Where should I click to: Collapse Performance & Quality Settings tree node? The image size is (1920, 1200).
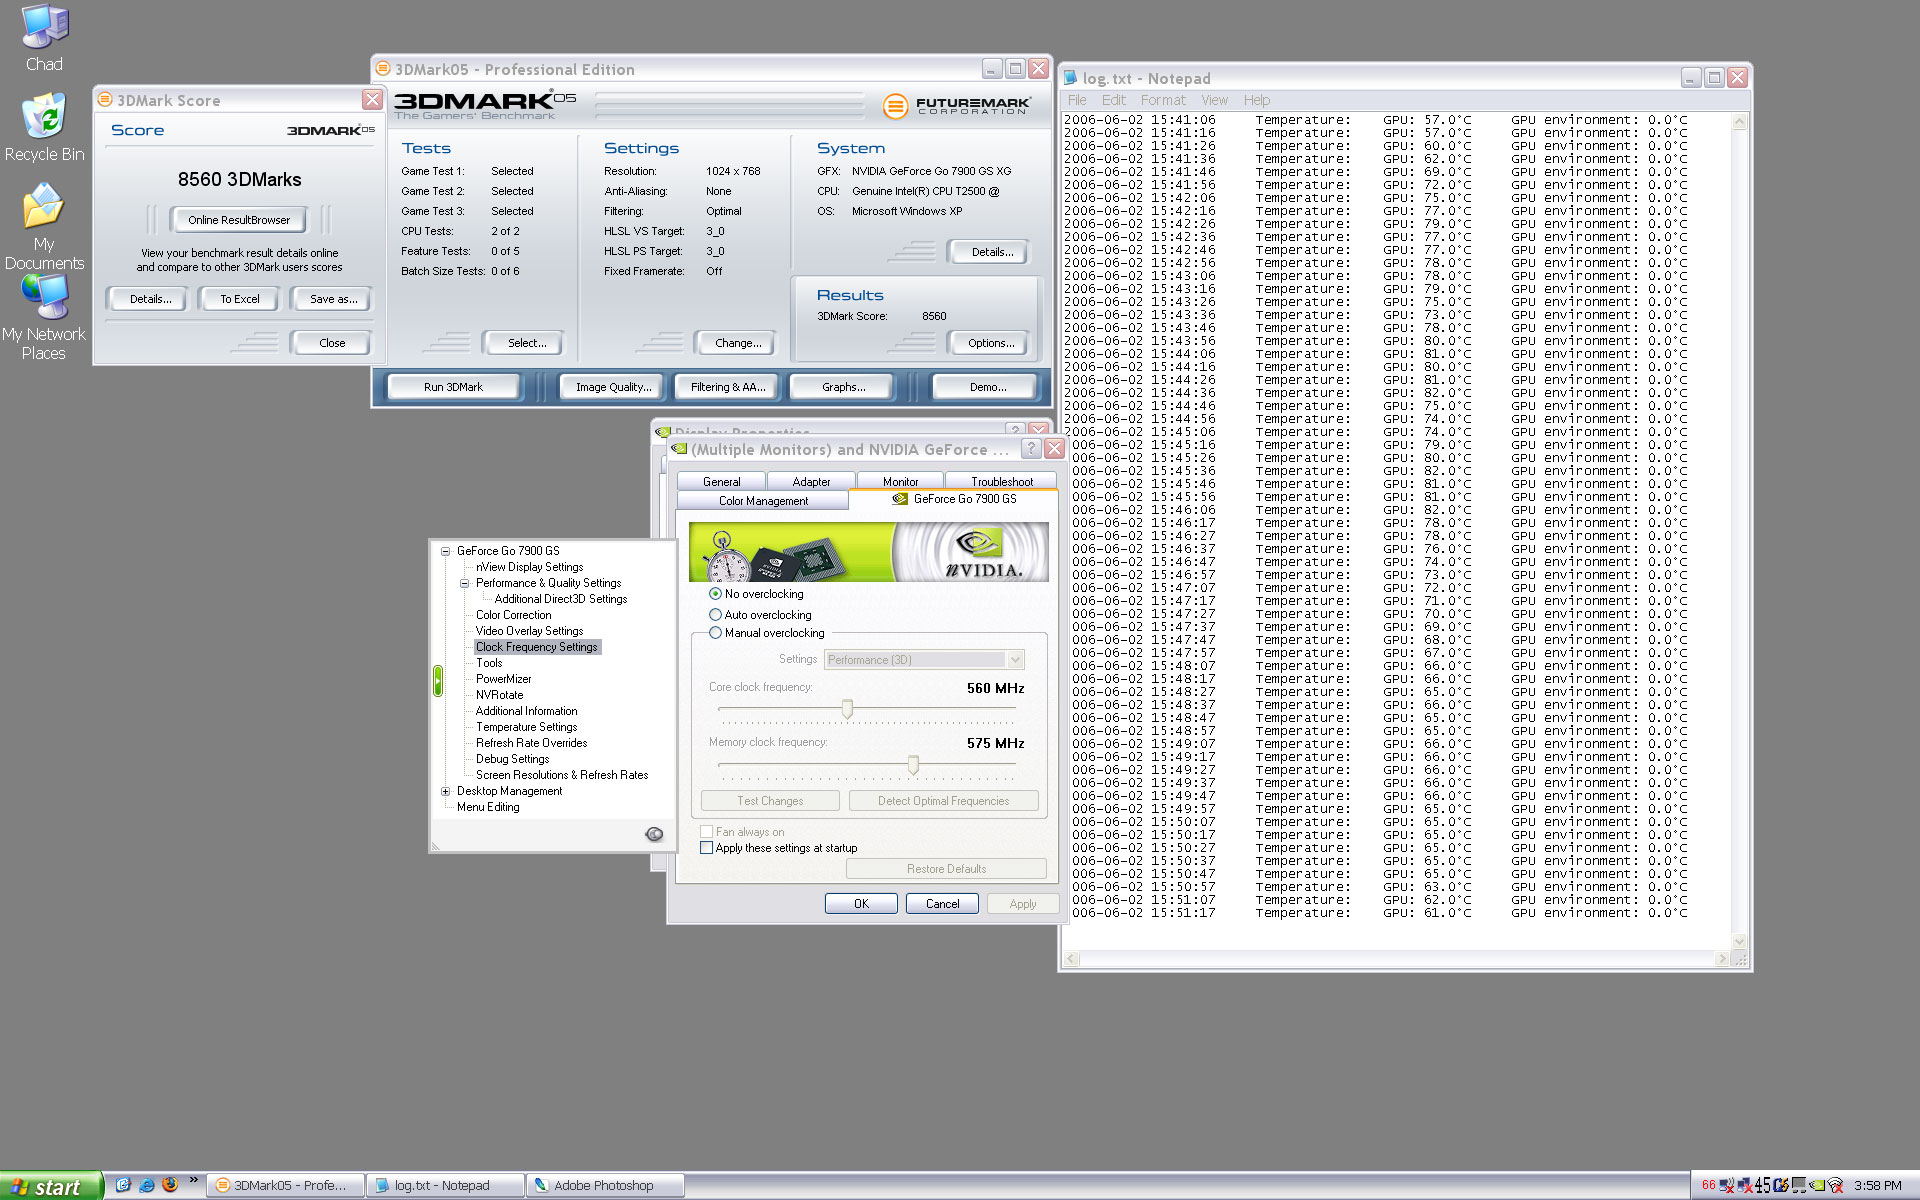pyautogui.click(x=464, y=583)
